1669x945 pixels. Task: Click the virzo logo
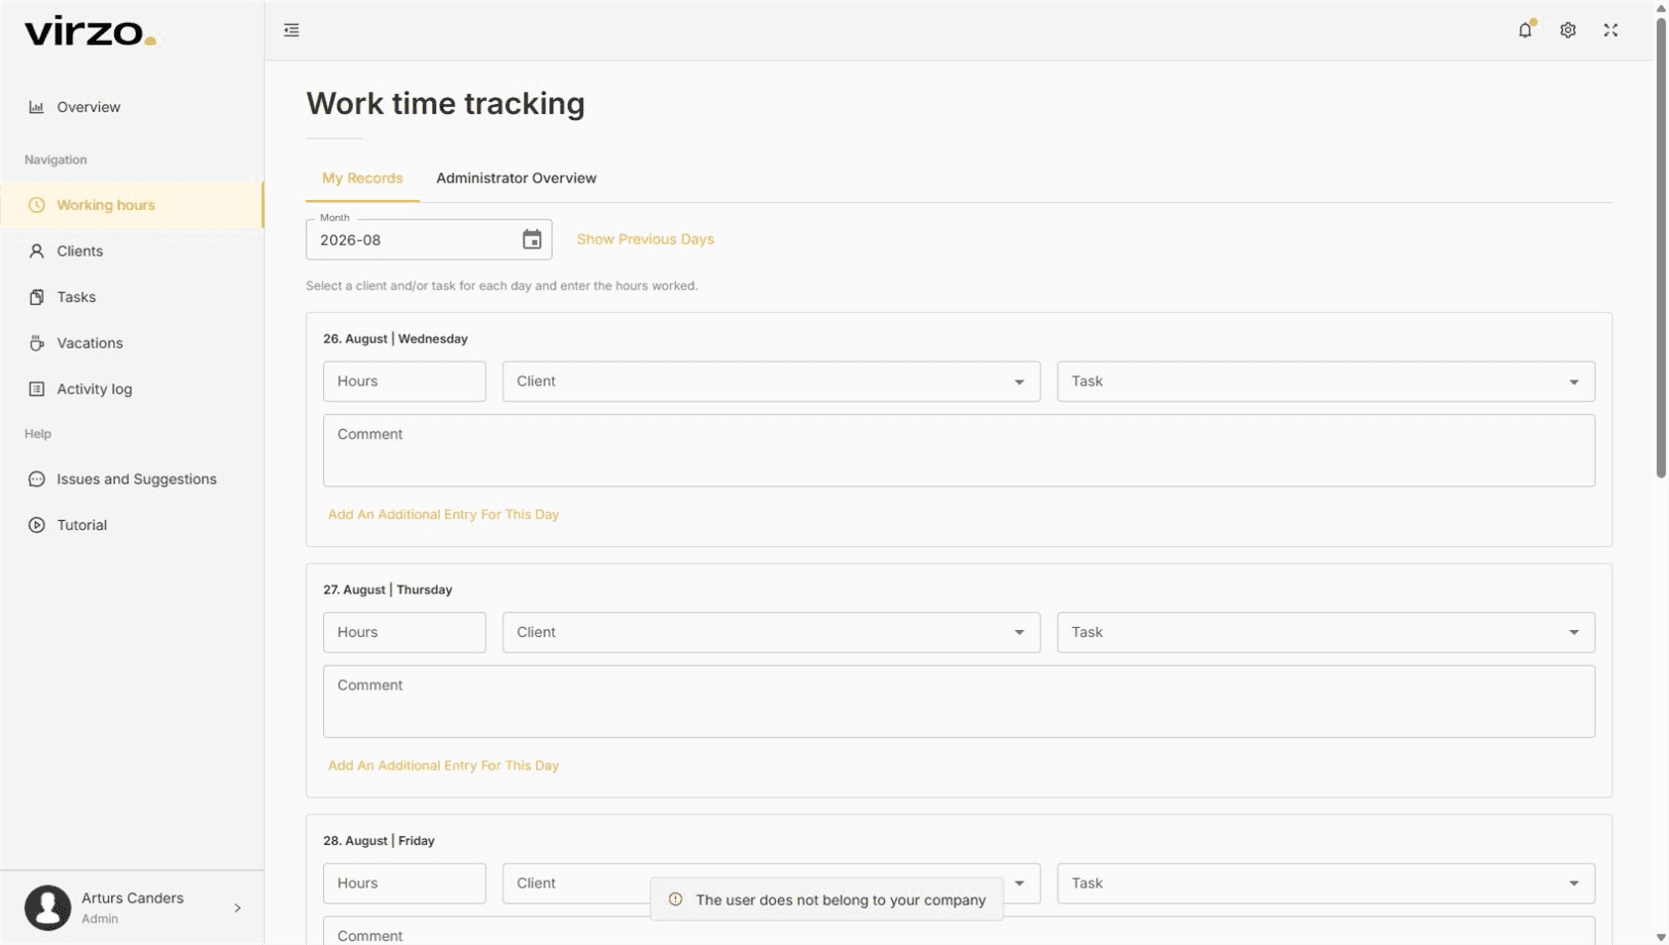(x=90, y=32)
